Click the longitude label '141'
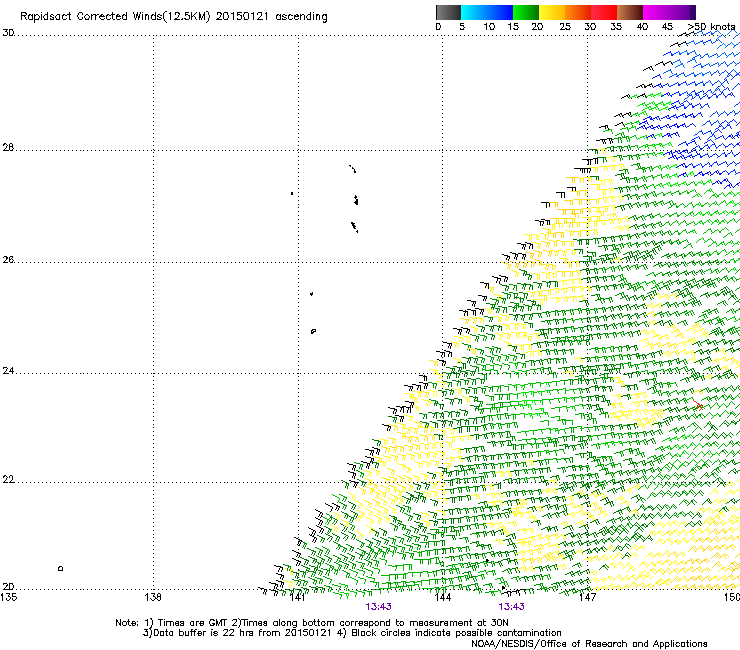 point(298,597)
